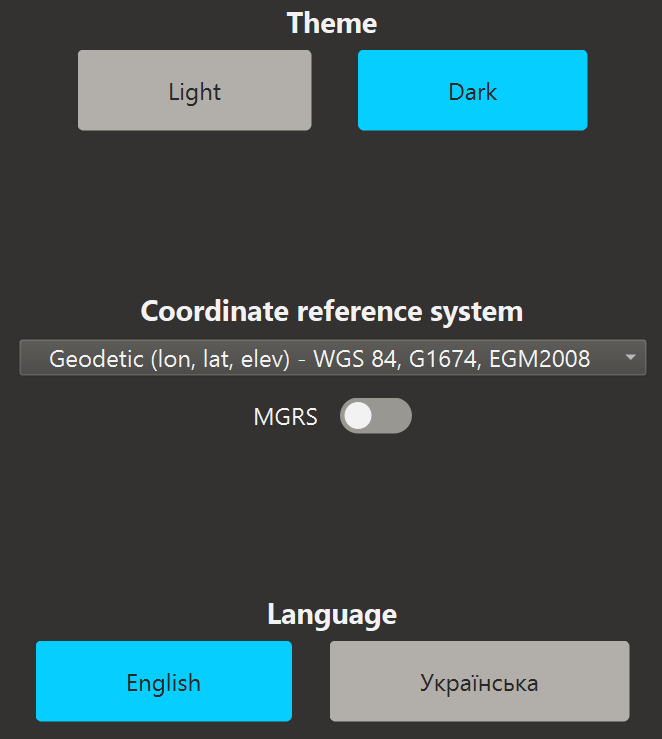The height and width of the screenshot is (739, 662).
Task: Select the Light theme button
Action: (195, 90)
